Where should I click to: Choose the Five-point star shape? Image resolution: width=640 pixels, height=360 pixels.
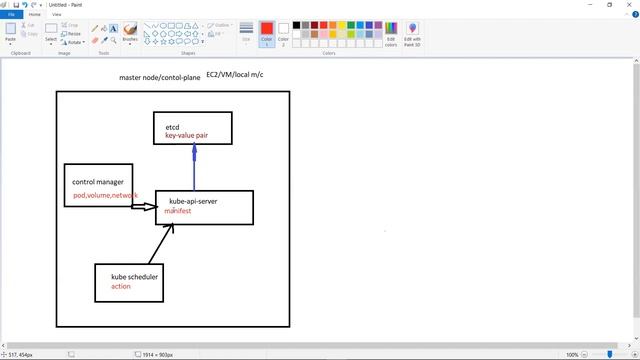click(163, 42)
